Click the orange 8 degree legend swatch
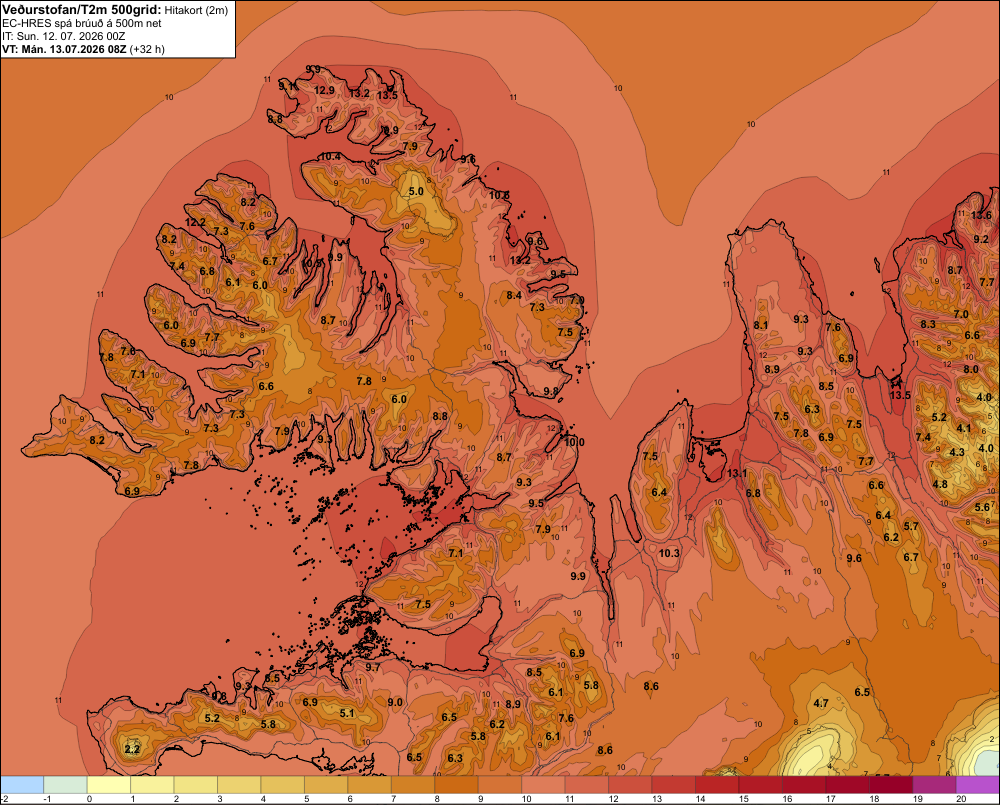 click(x=456, y=784)
